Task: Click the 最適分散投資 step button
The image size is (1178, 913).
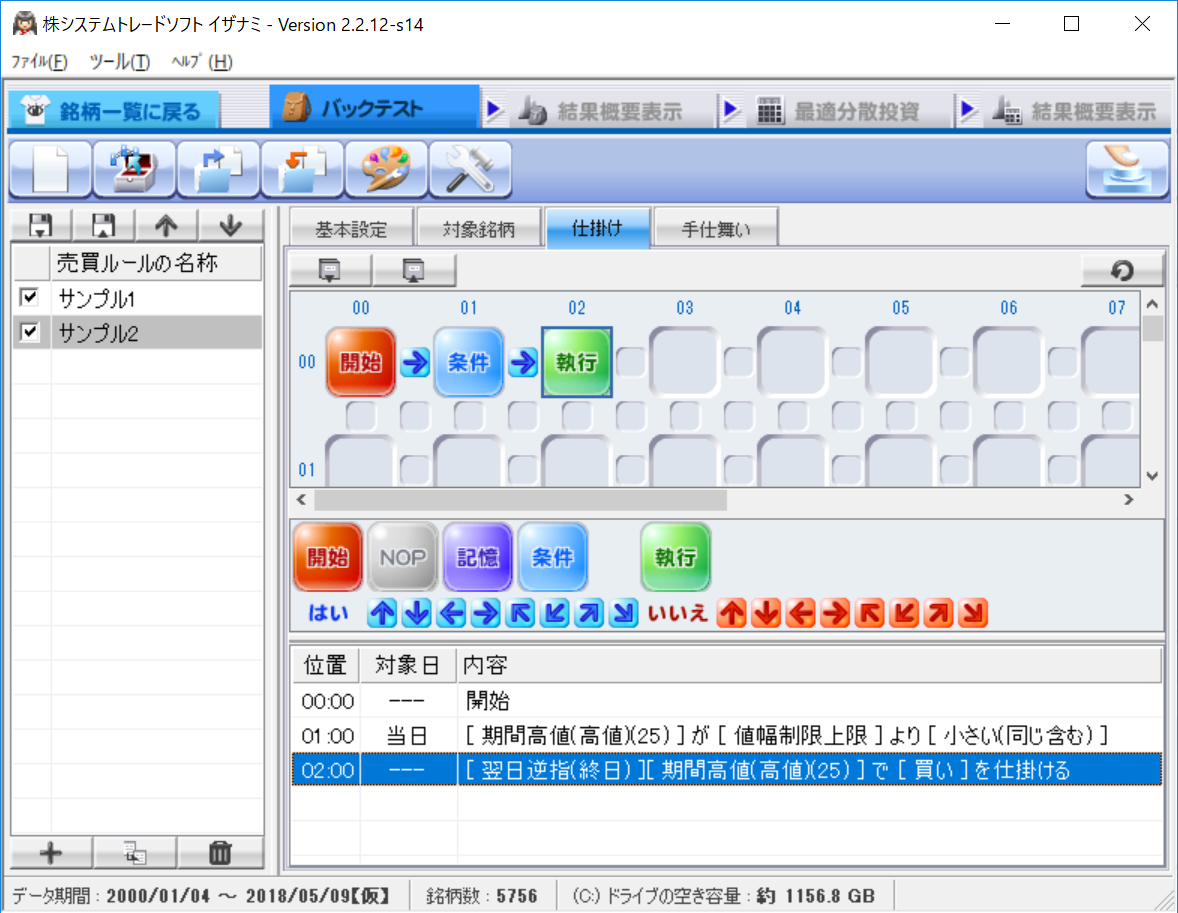Action: (x=840, y=111)
